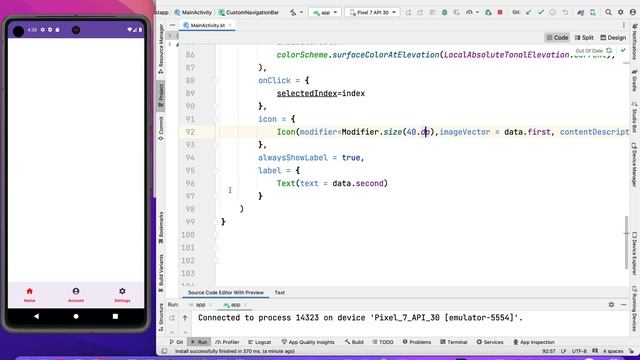Viewport: 640px width, 360px height.
Task: Click the editor vertical scrollbar thumb
Action: click(627, 242)
